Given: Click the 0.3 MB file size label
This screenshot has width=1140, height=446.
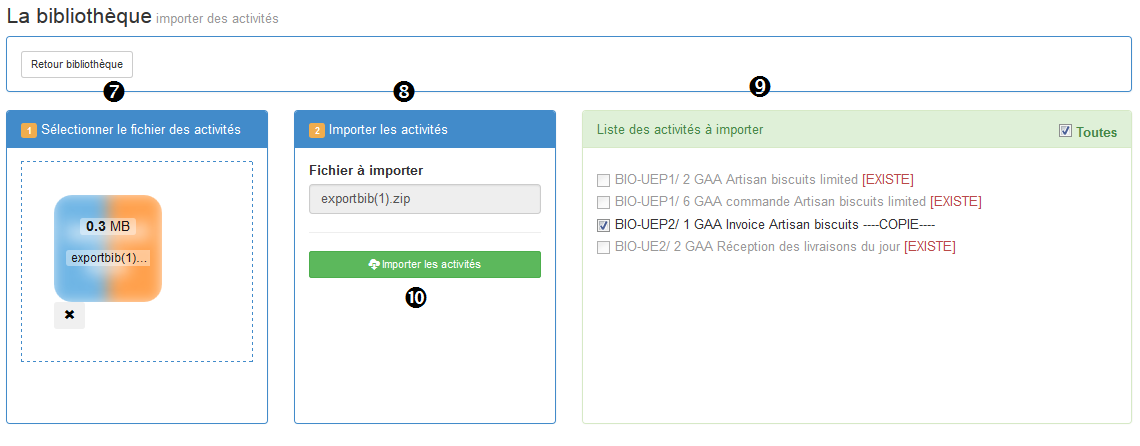Looking at the screenshot, I should (108, 226).
